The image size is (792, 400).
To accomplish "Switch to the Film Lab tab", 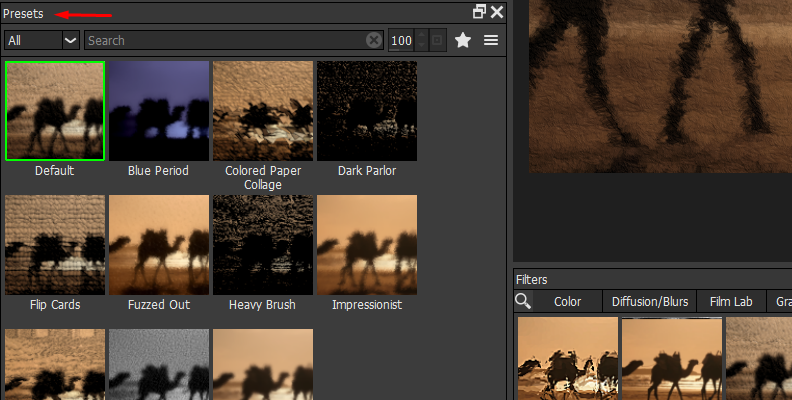I will [x=731, y=302].
